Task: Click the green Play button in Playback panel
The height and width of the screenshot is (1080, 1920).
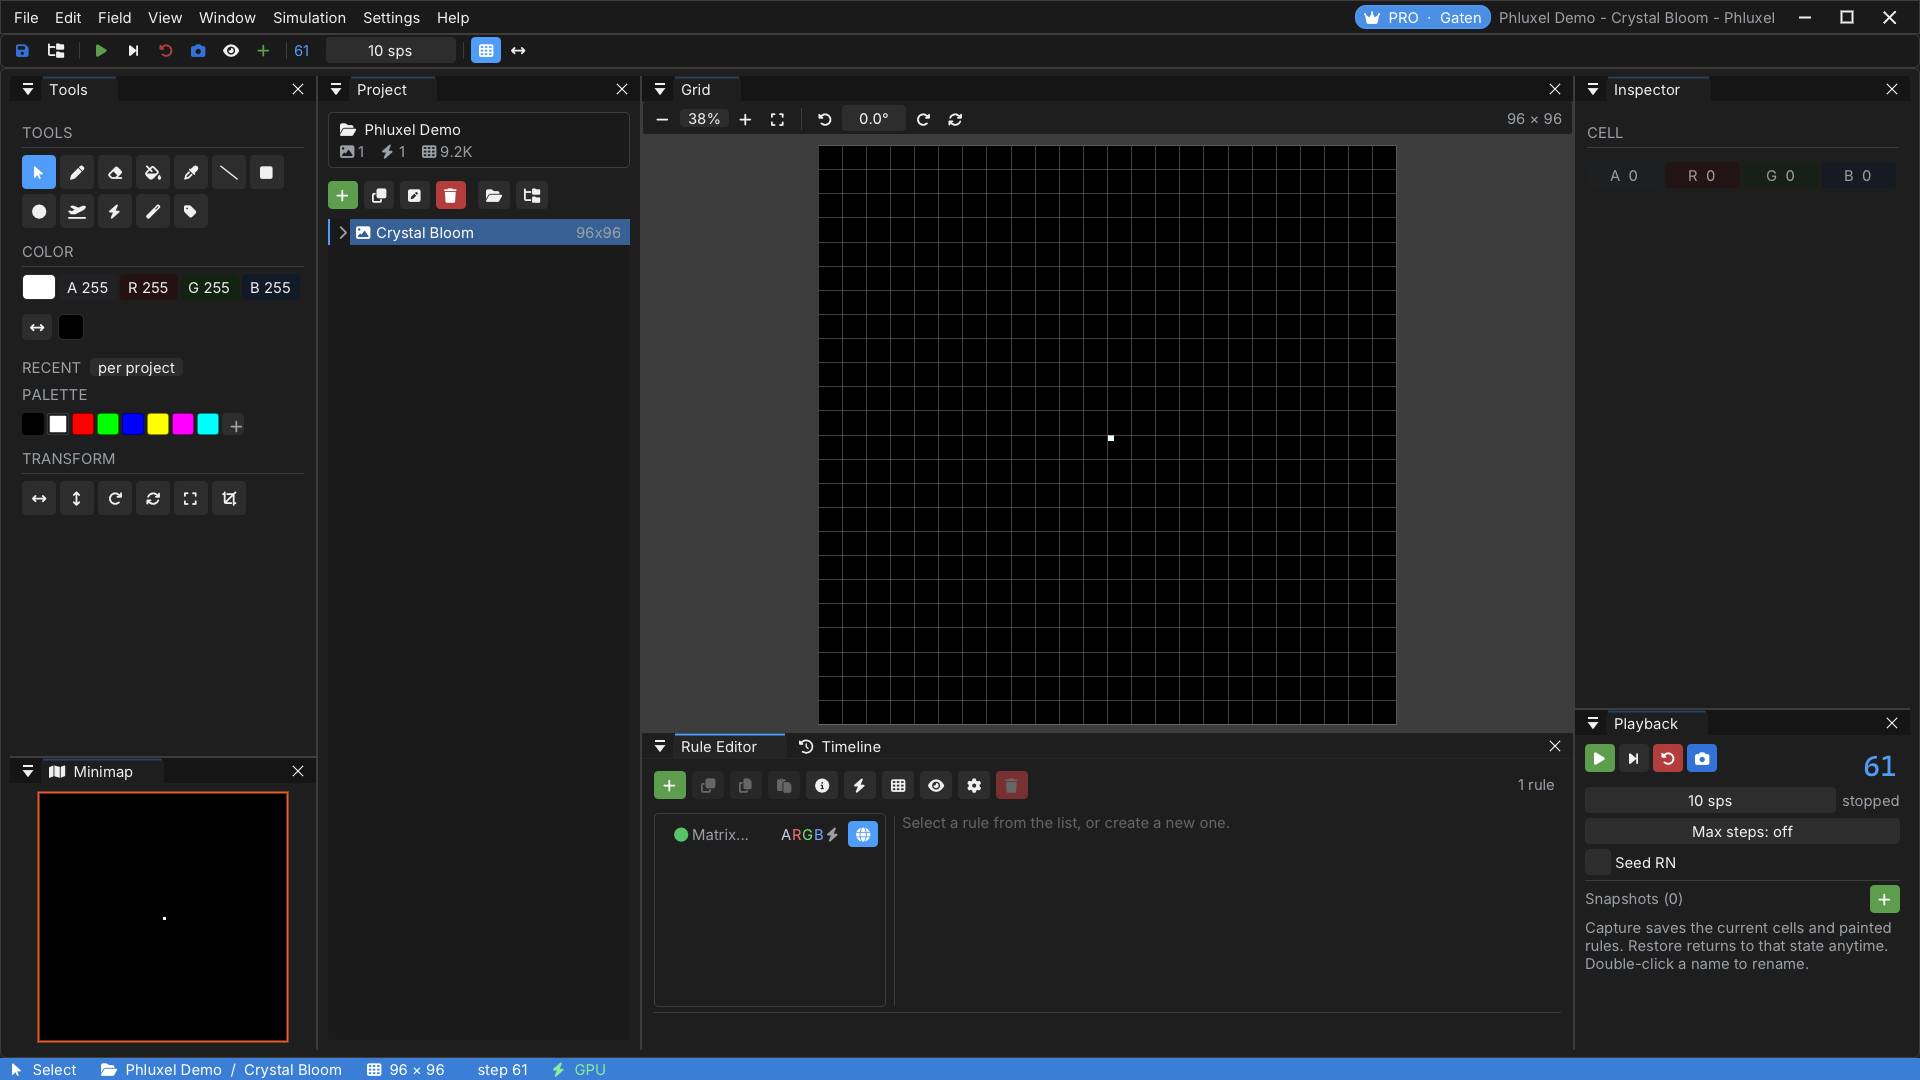Action: click(1600, 759)
